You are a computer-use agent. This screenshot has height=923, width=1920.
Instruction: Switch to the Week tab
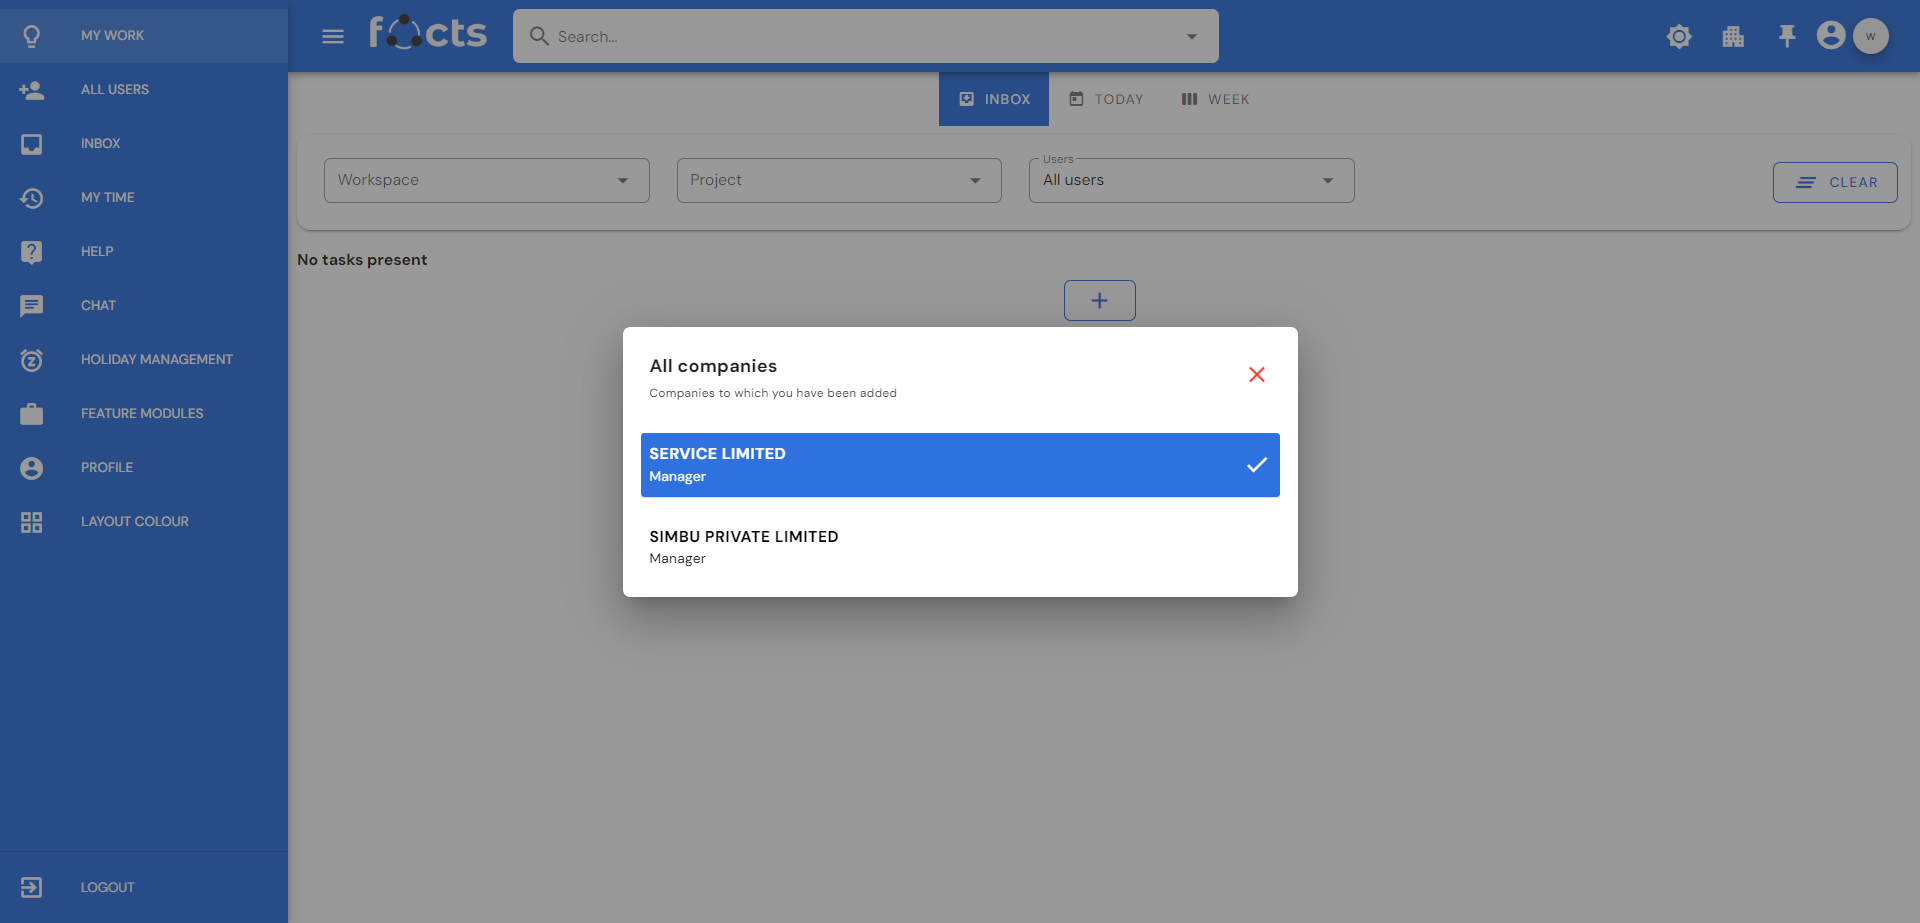tap(1216, 99)
